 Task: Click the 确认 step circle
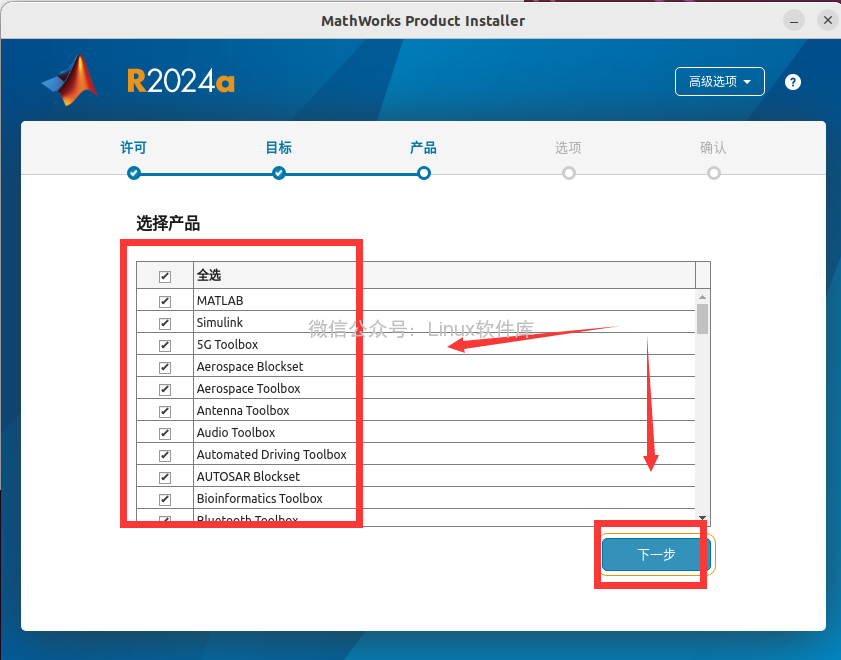point(713,172)
